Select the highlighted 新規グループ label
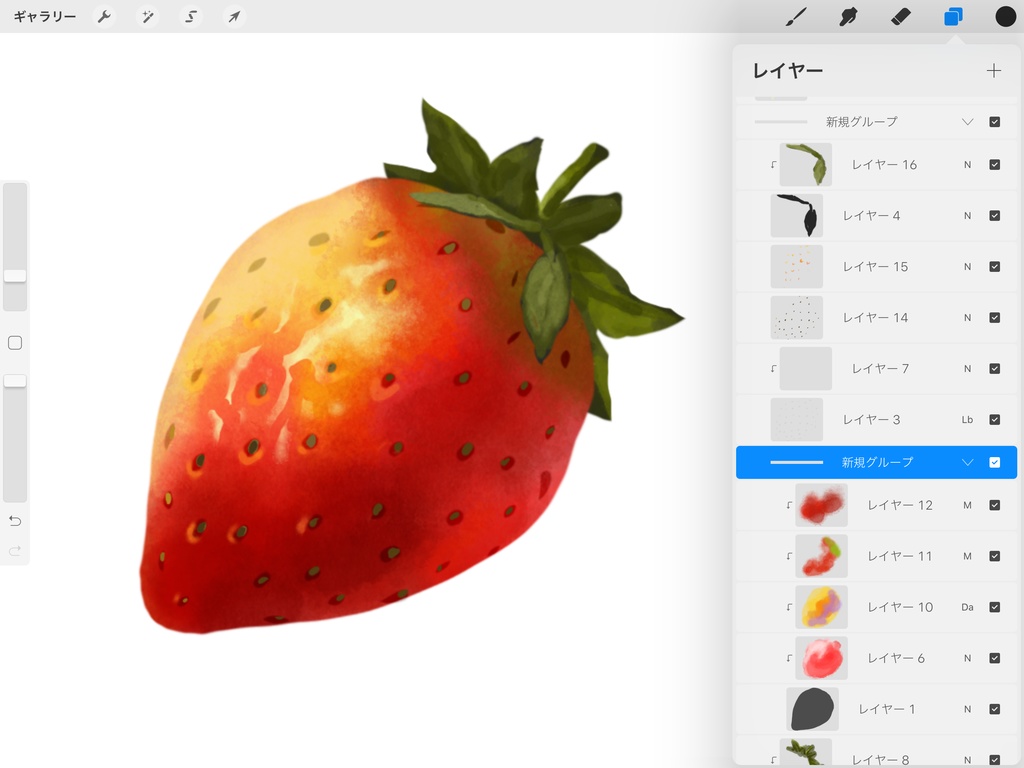 [x=877, y=462]
